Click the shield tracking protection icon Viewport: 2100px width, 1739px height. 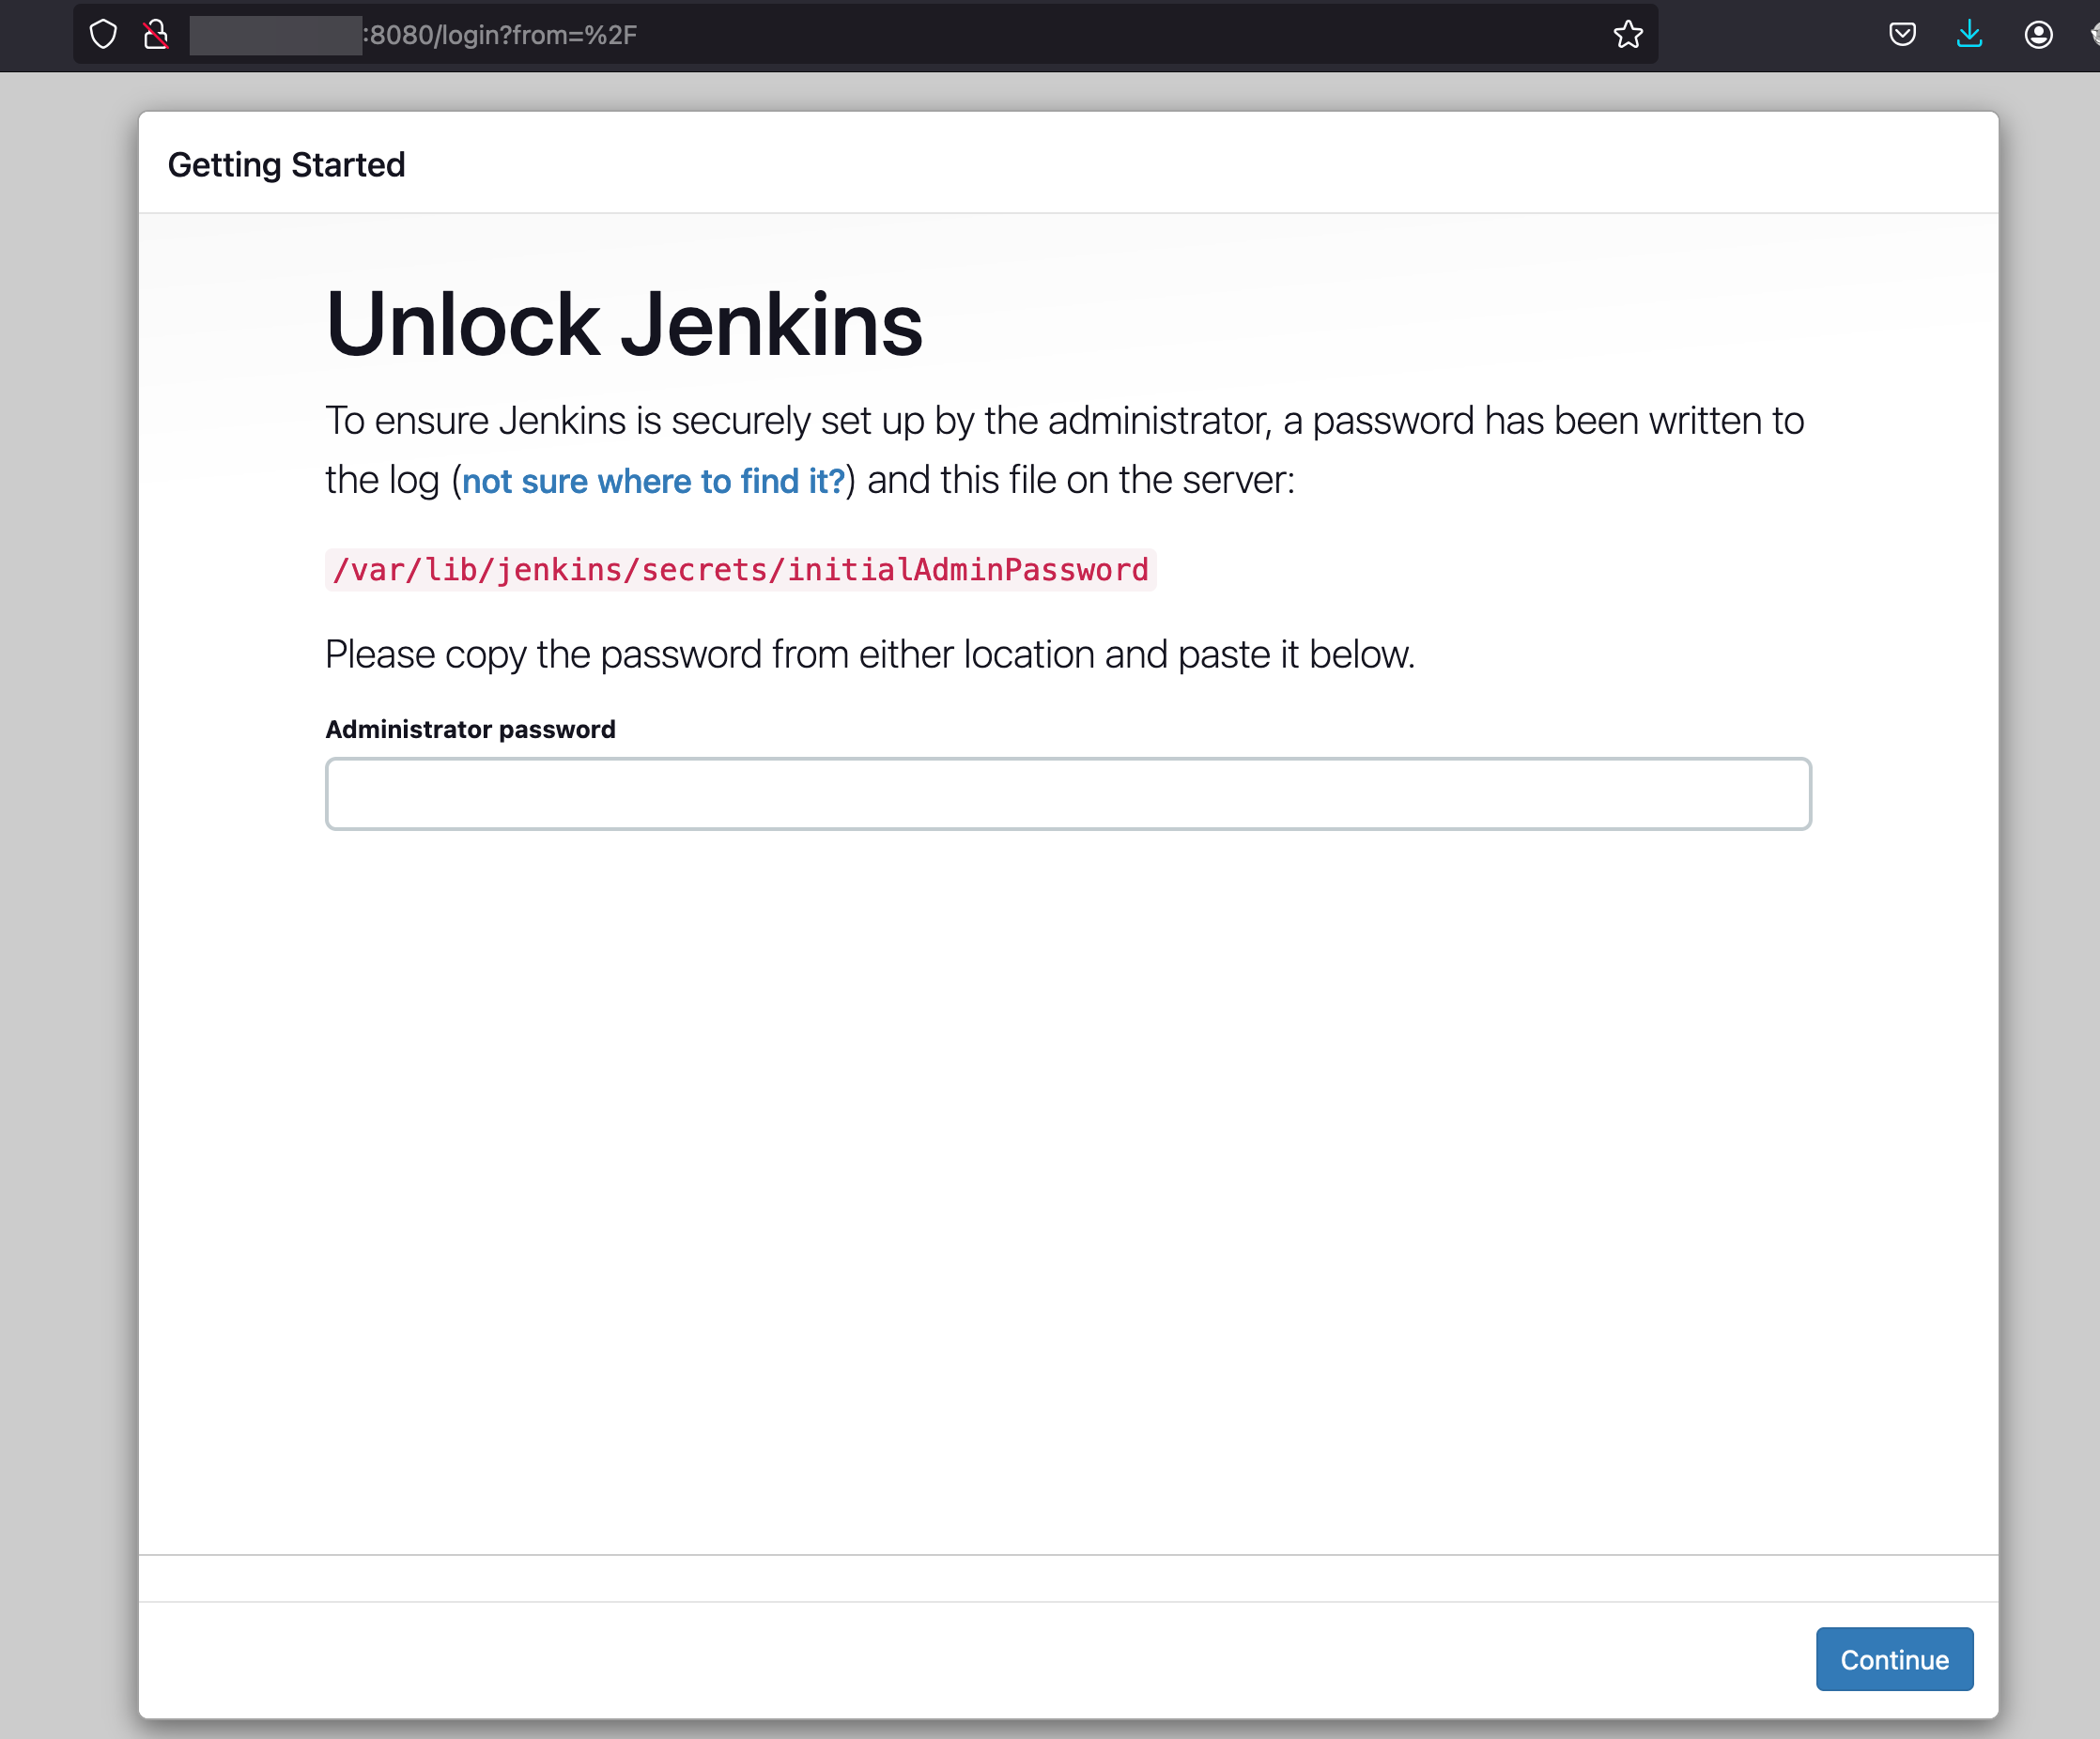[x=103, y=35]
